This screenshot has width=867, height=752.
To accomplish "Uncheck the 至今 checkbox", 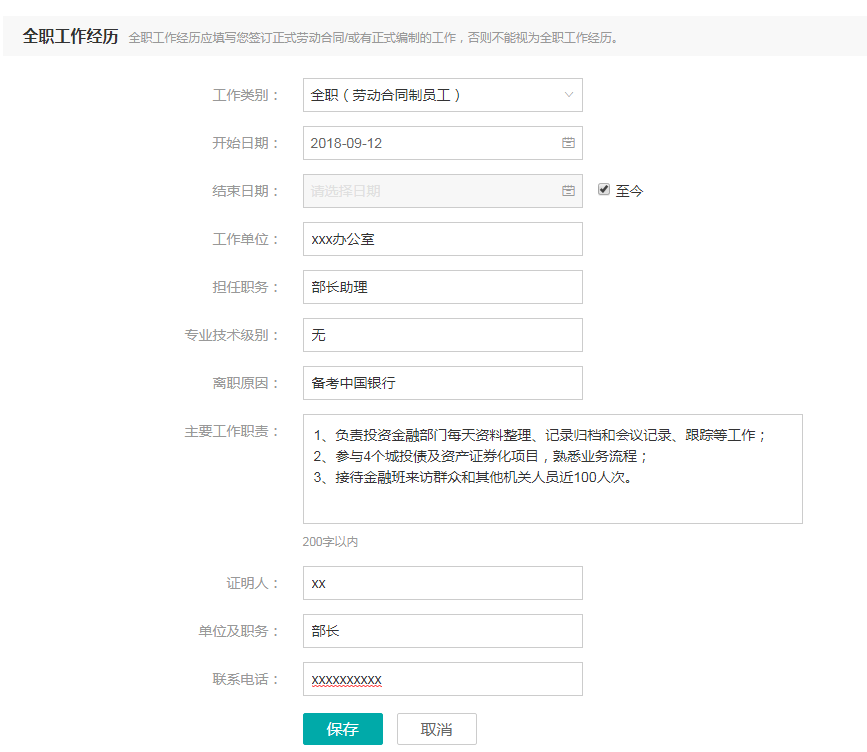I will (x=604, y=189).
